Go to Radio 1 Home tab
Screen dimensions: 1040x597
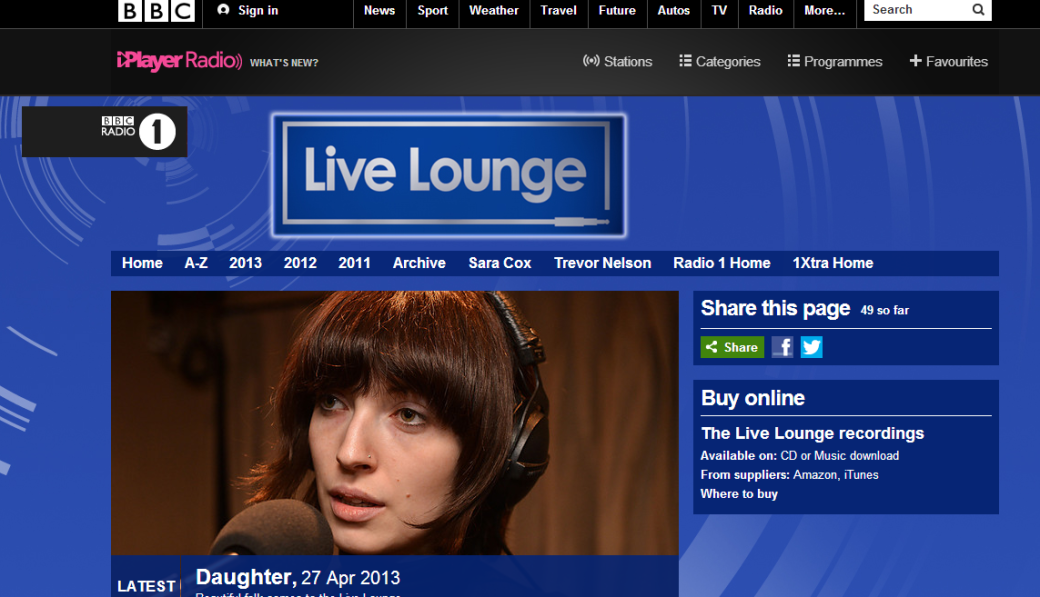pos(722,263)
